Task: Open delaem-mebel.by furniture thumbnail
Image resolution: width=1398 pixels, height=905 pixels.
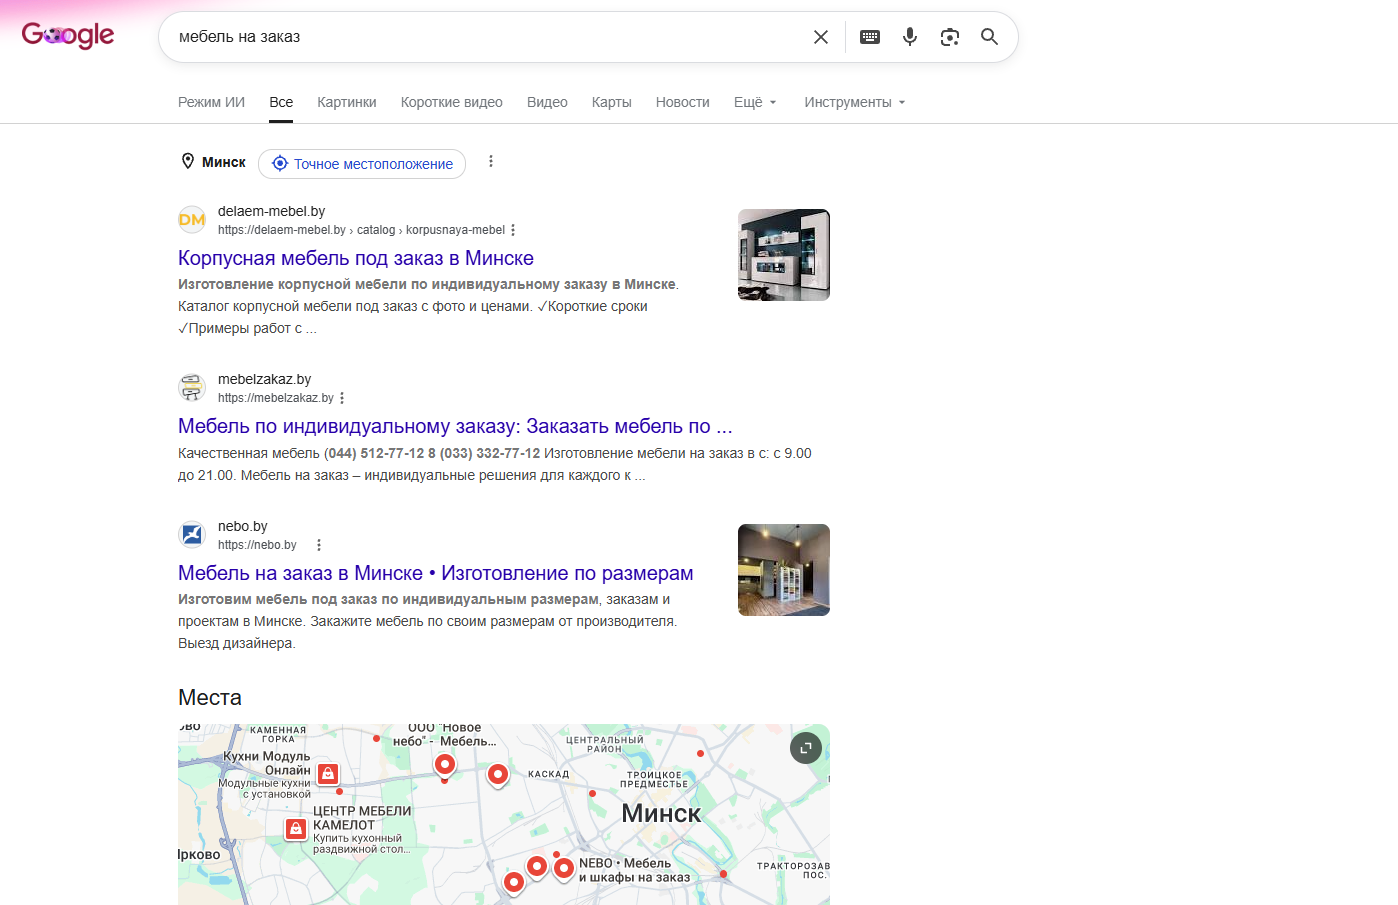Action: tap(784, 255)
